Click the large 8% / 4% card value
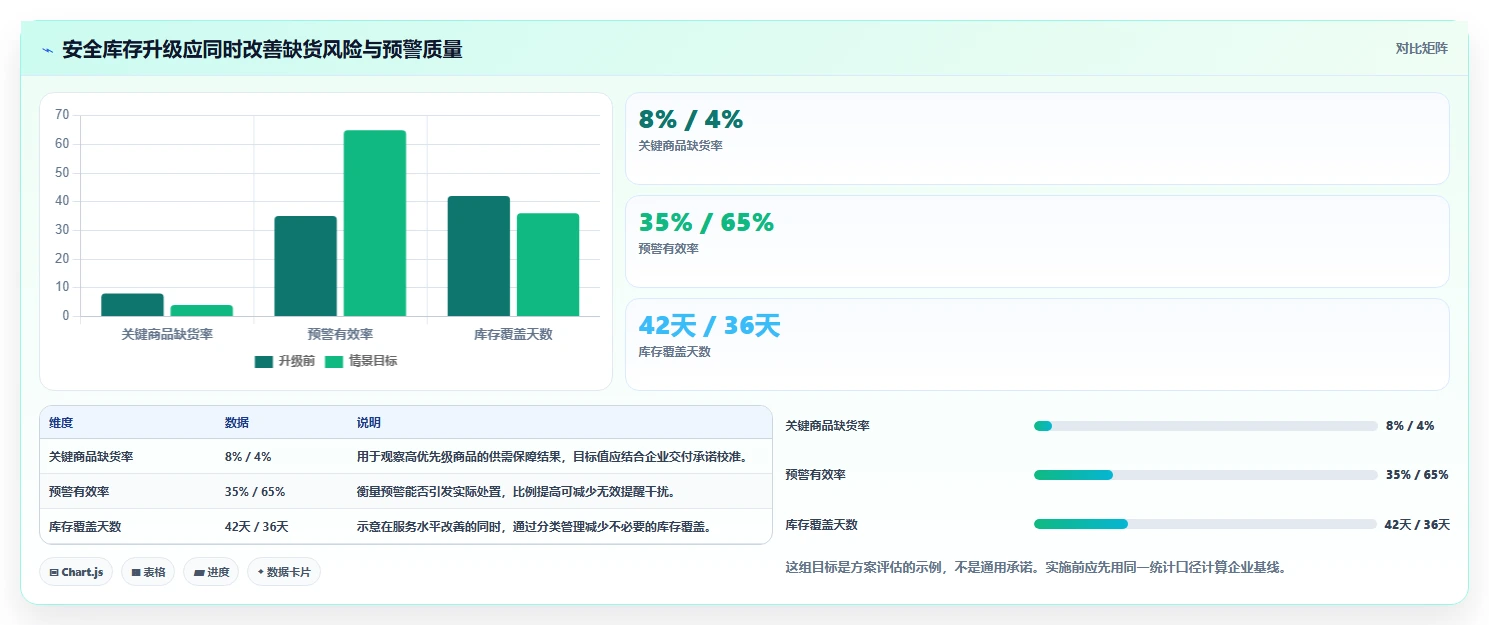The image size is (1489, 625). pos(691,119)
